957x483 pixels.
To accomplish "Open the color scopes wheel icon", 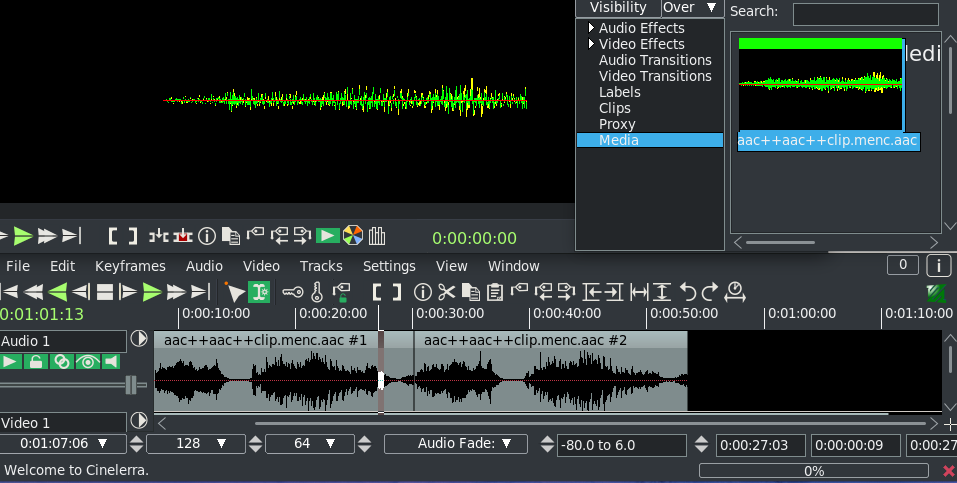I will pos(352,236).
